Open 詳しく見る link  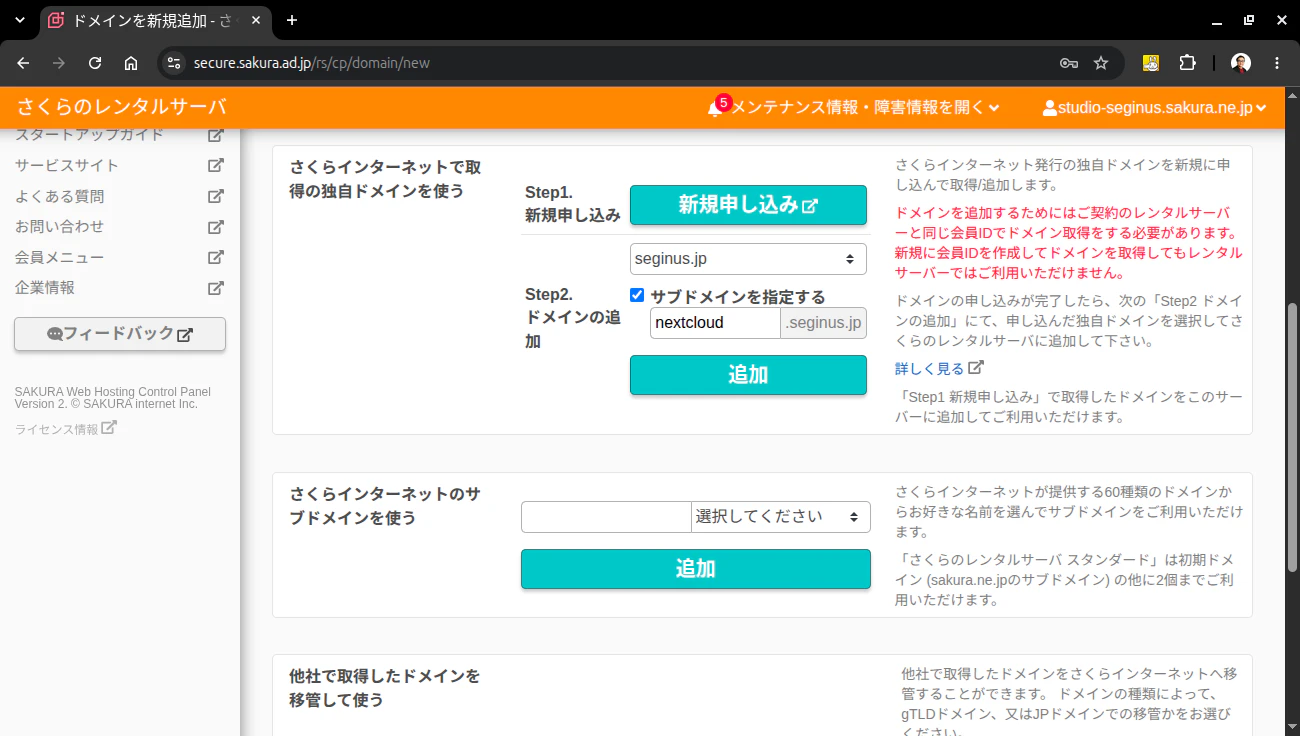(929, 369)
